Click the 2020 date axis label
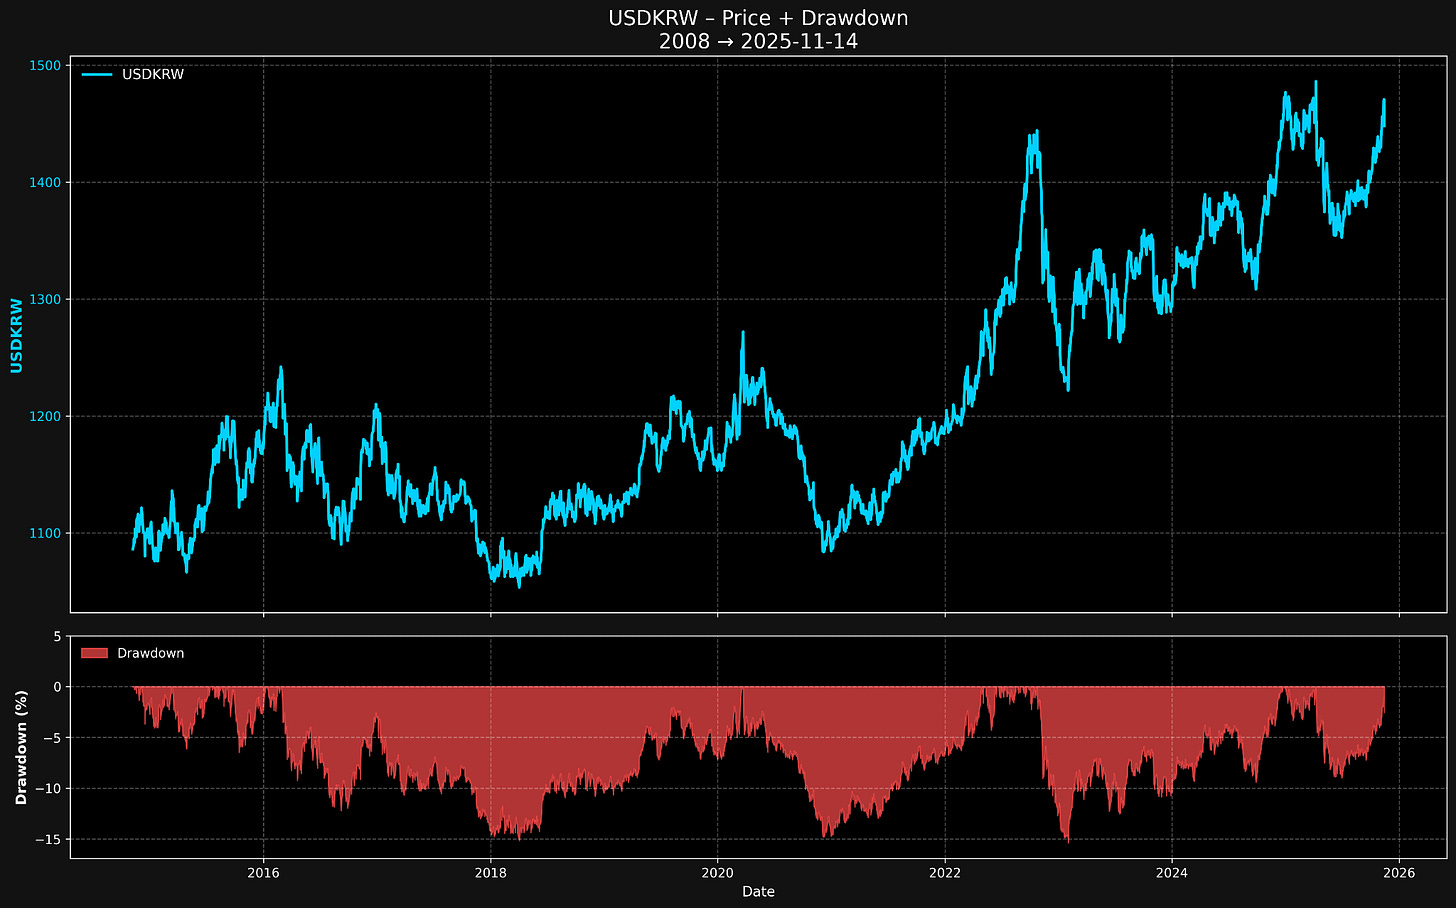The image size is (1456, 908). click(x=717, y=872)
